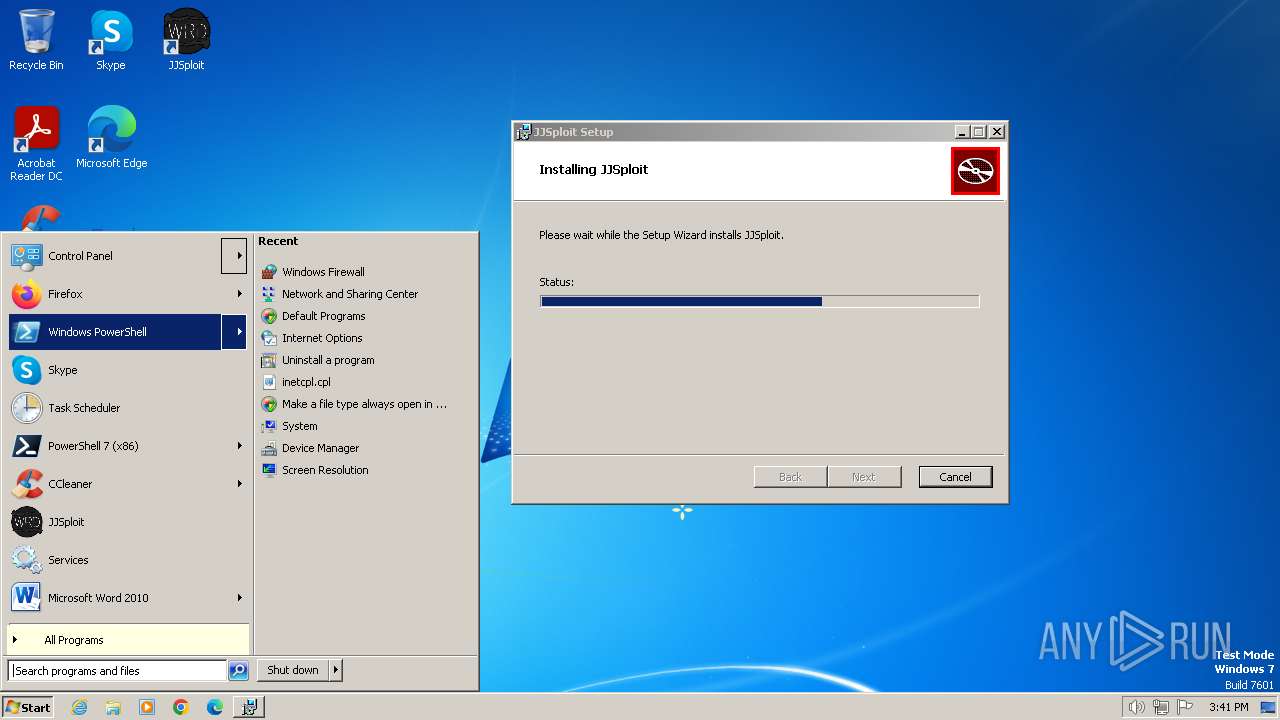Open Control Panel from the Start menu
1280x720 pixels.
[115, 256]
